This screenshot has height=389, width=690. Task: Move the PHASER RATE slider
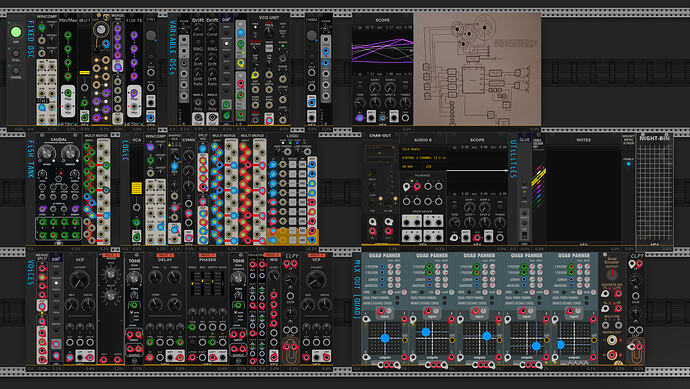pos(222,283)
